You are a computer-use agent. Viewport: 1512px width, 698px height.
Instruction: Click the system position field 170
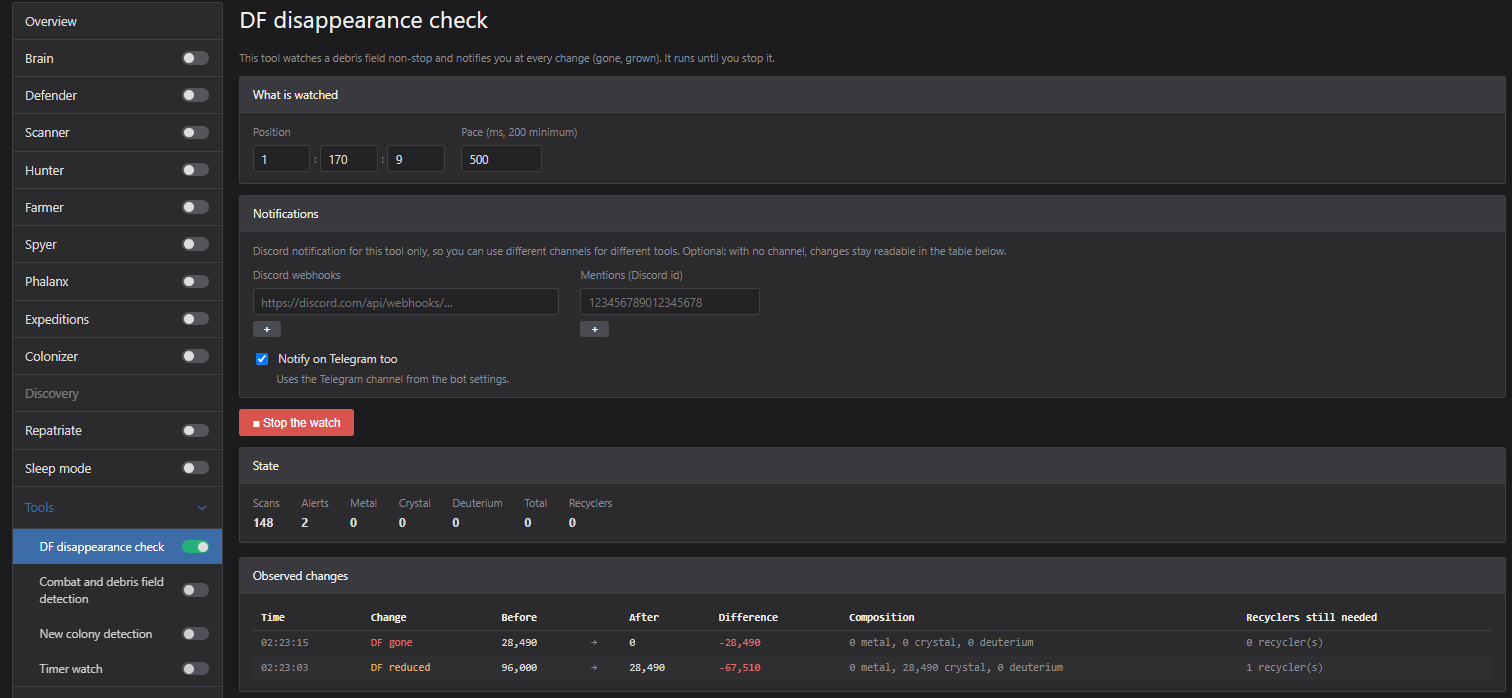tap(349, 159)
